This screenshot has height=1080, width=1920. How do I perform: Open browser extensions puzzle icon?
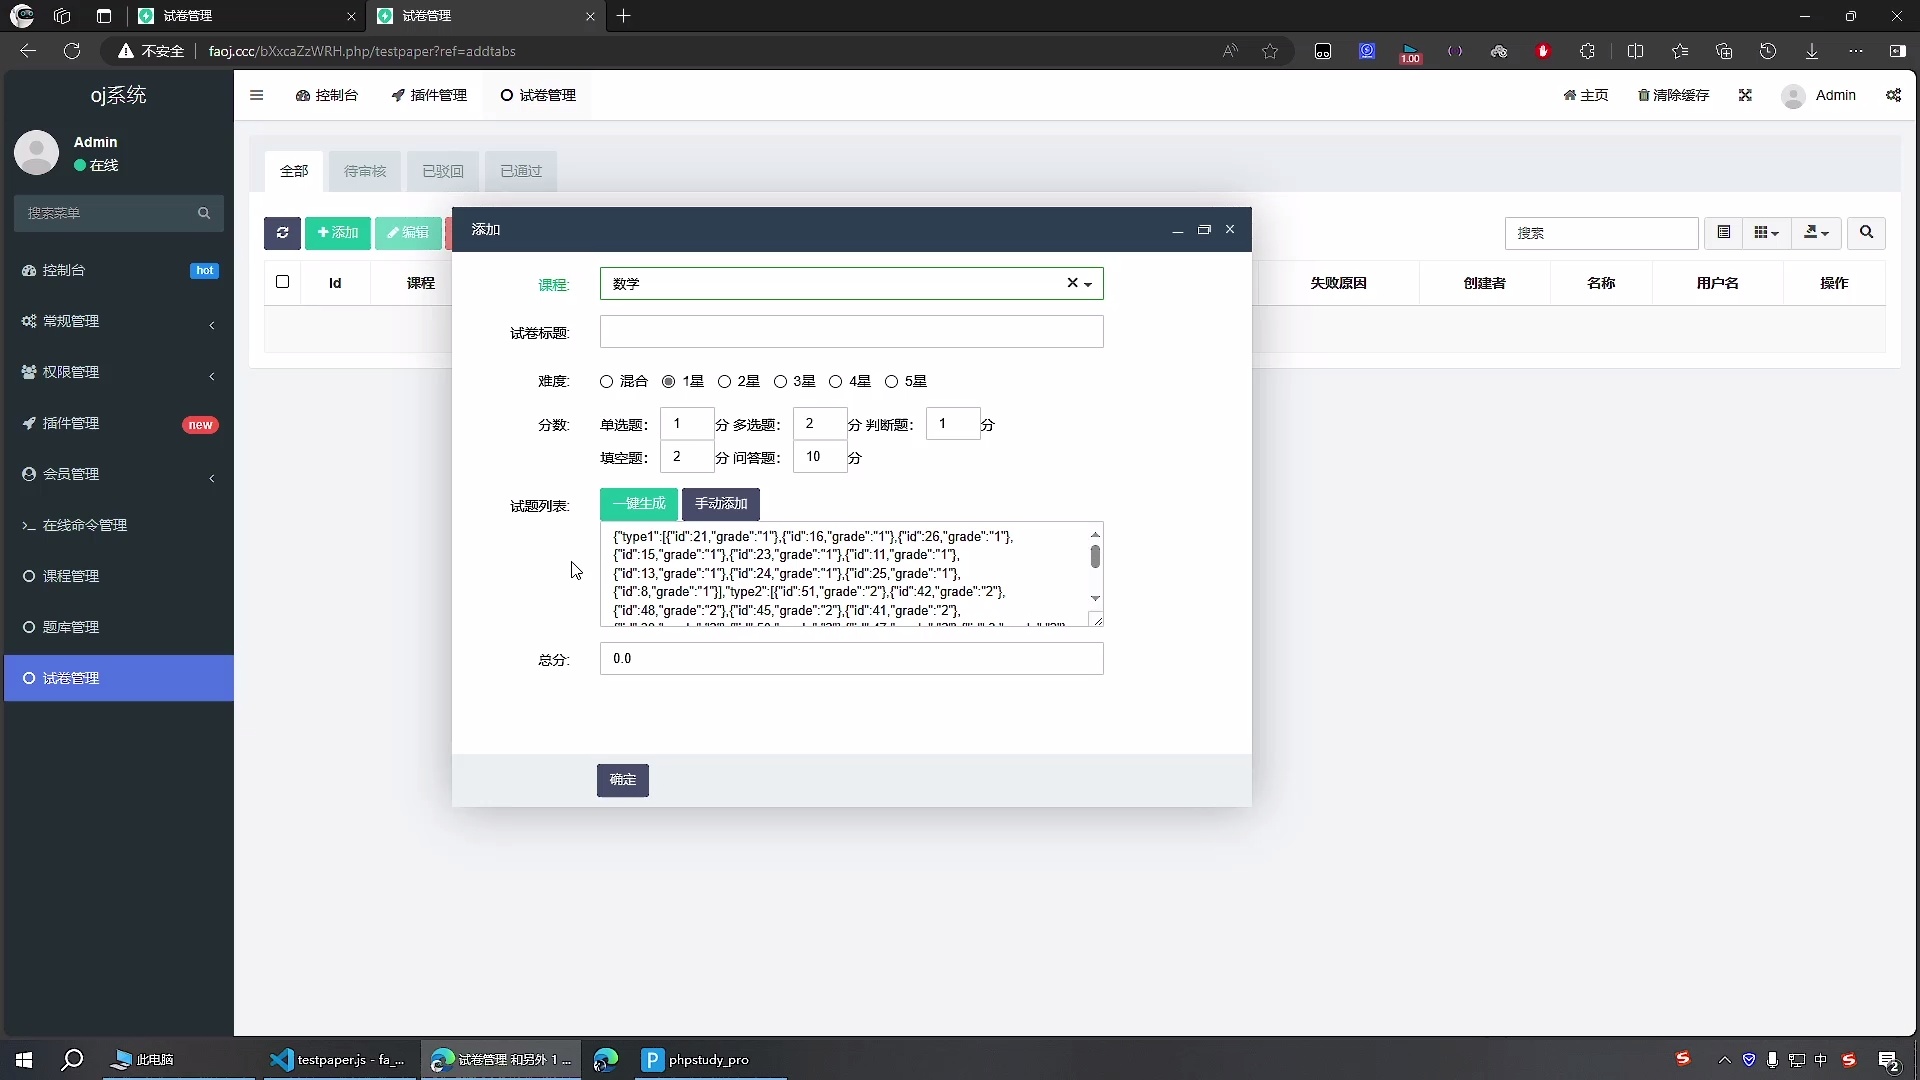coord(1587,51)
